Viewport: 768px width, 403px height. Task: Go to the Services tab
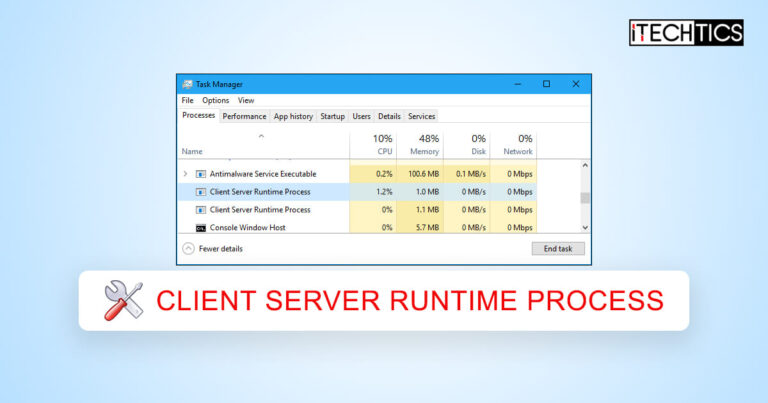point(421,116)
